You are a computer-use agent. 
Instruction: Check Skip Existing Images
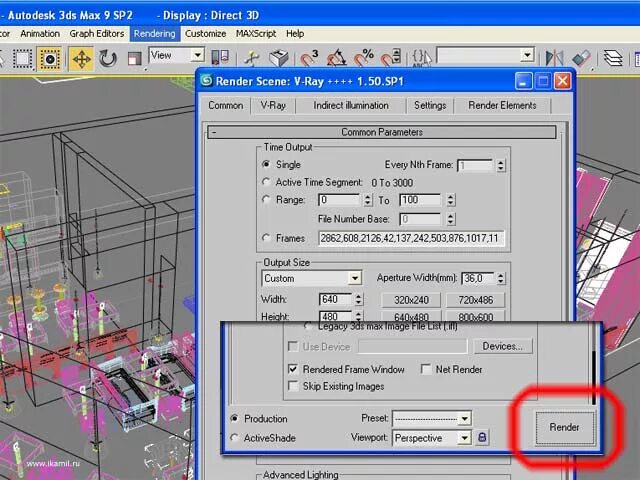293,386
